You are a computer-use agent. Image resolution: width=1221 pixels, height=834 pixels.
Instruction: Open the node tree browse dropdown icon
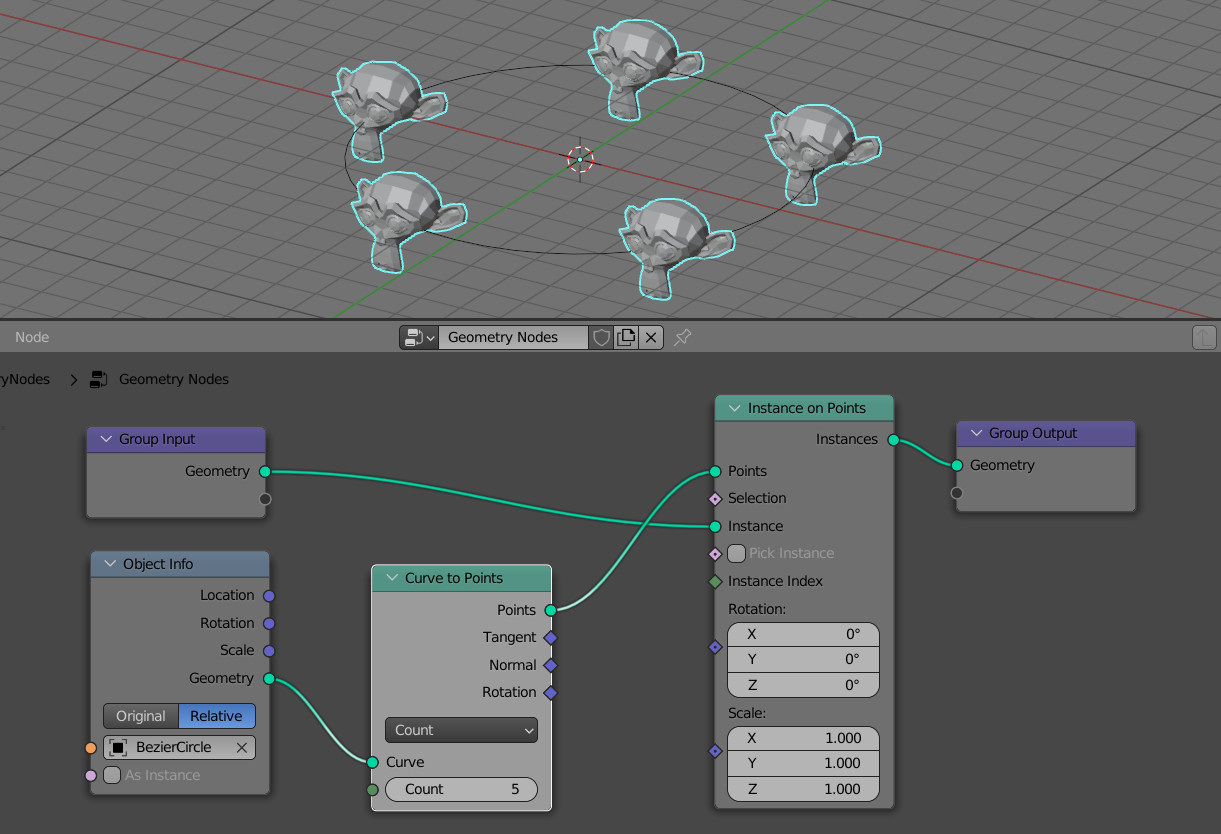point(419,337)
